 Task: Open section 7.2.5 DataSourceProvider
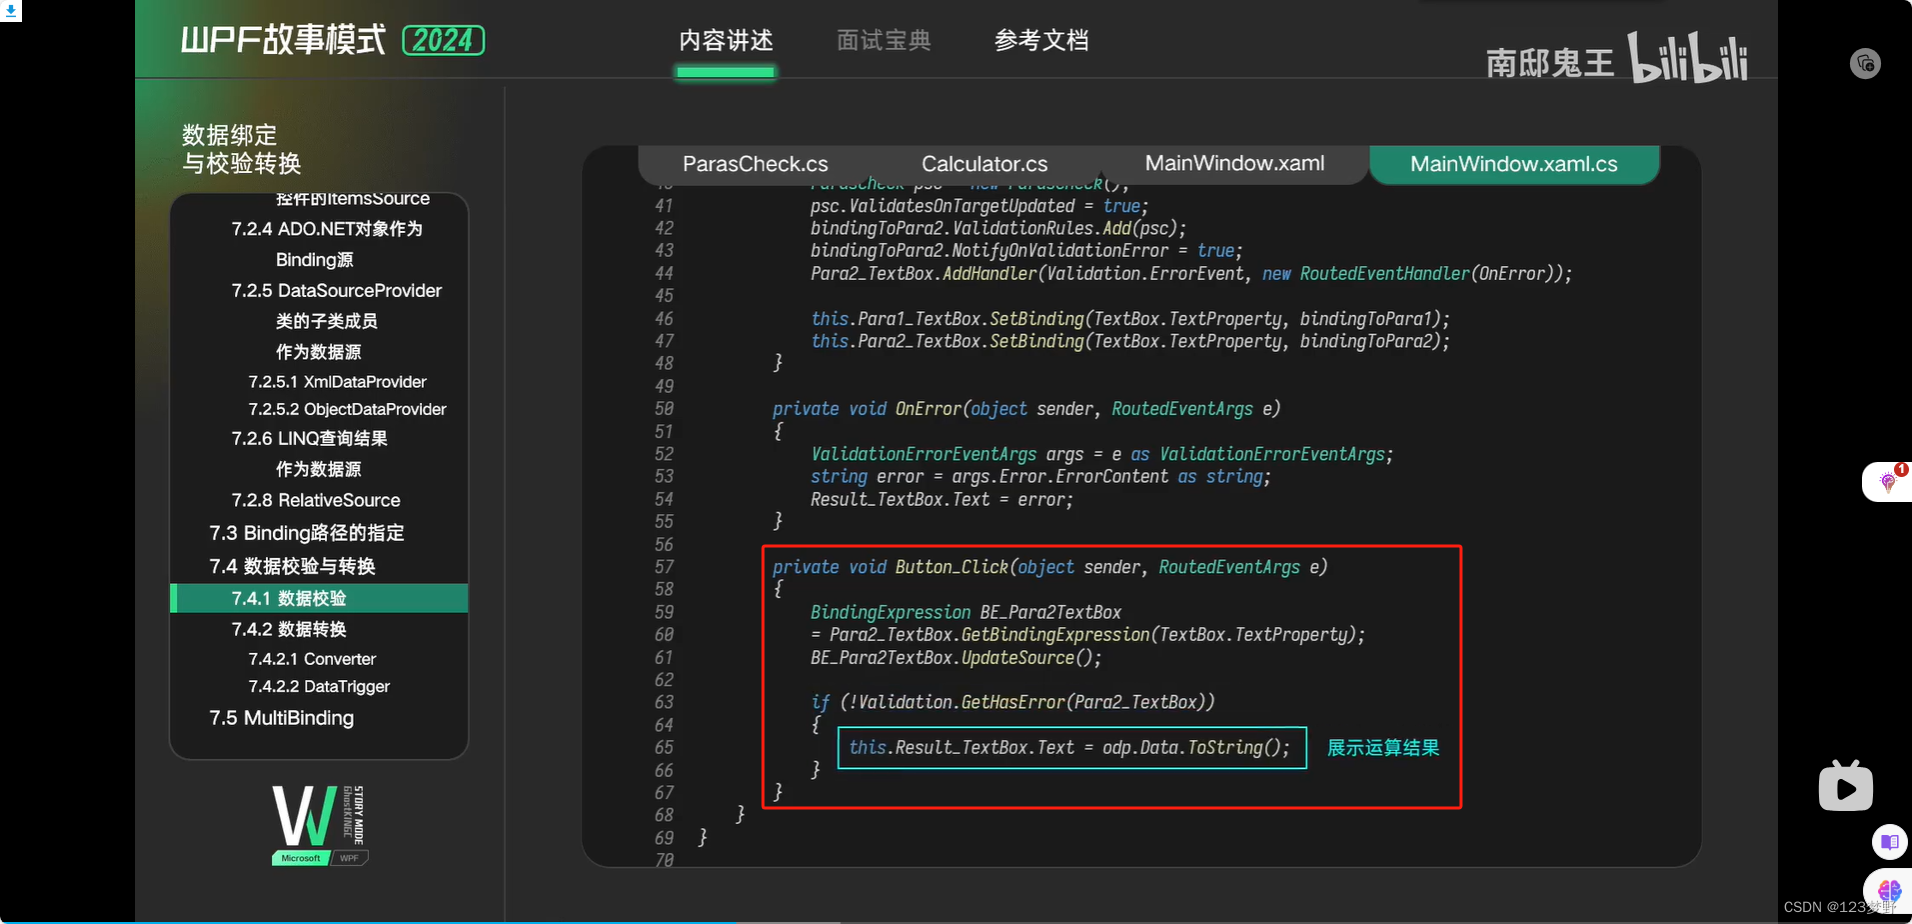(336, 291)
